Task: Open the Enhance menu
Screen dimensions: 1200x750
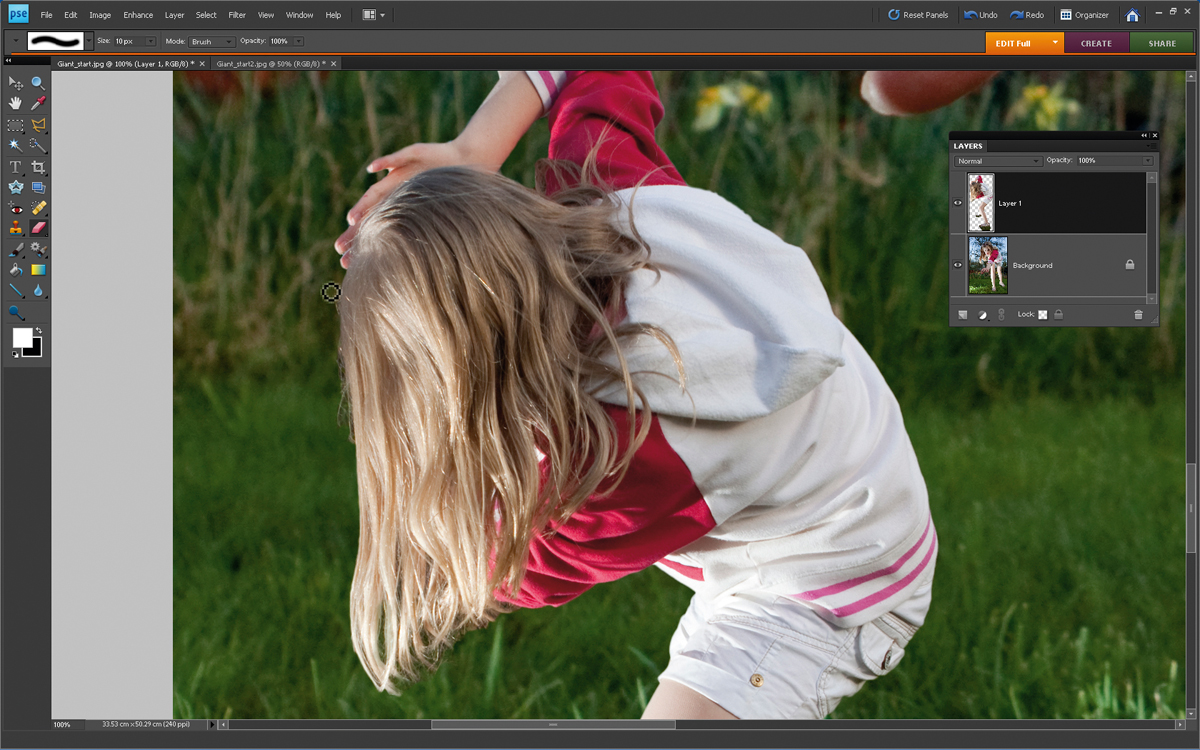Action: (138, 15)
